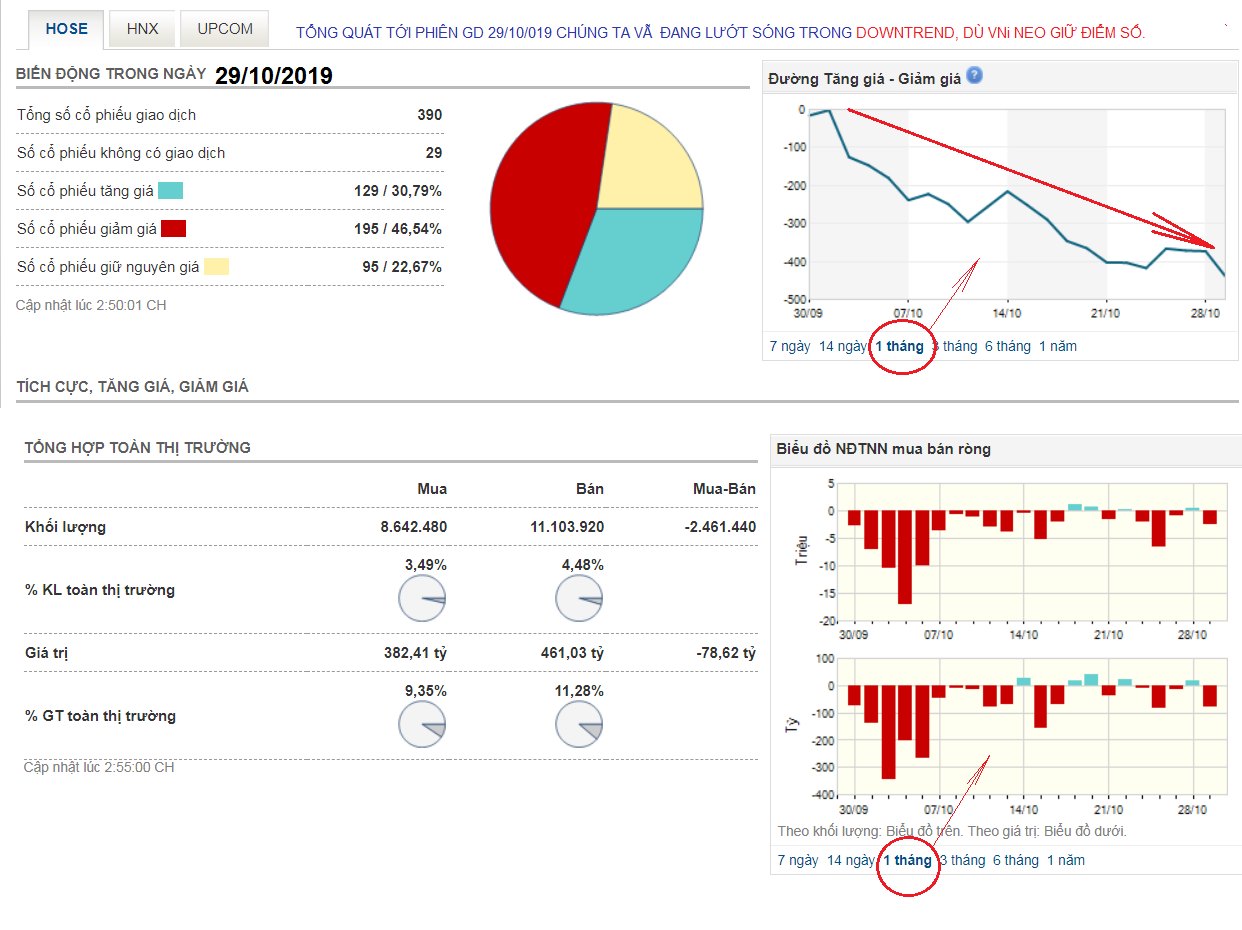1242x930 pixels.
Task: Select 14 ngày under the advance-decline chart
Action: pos(842,346)
